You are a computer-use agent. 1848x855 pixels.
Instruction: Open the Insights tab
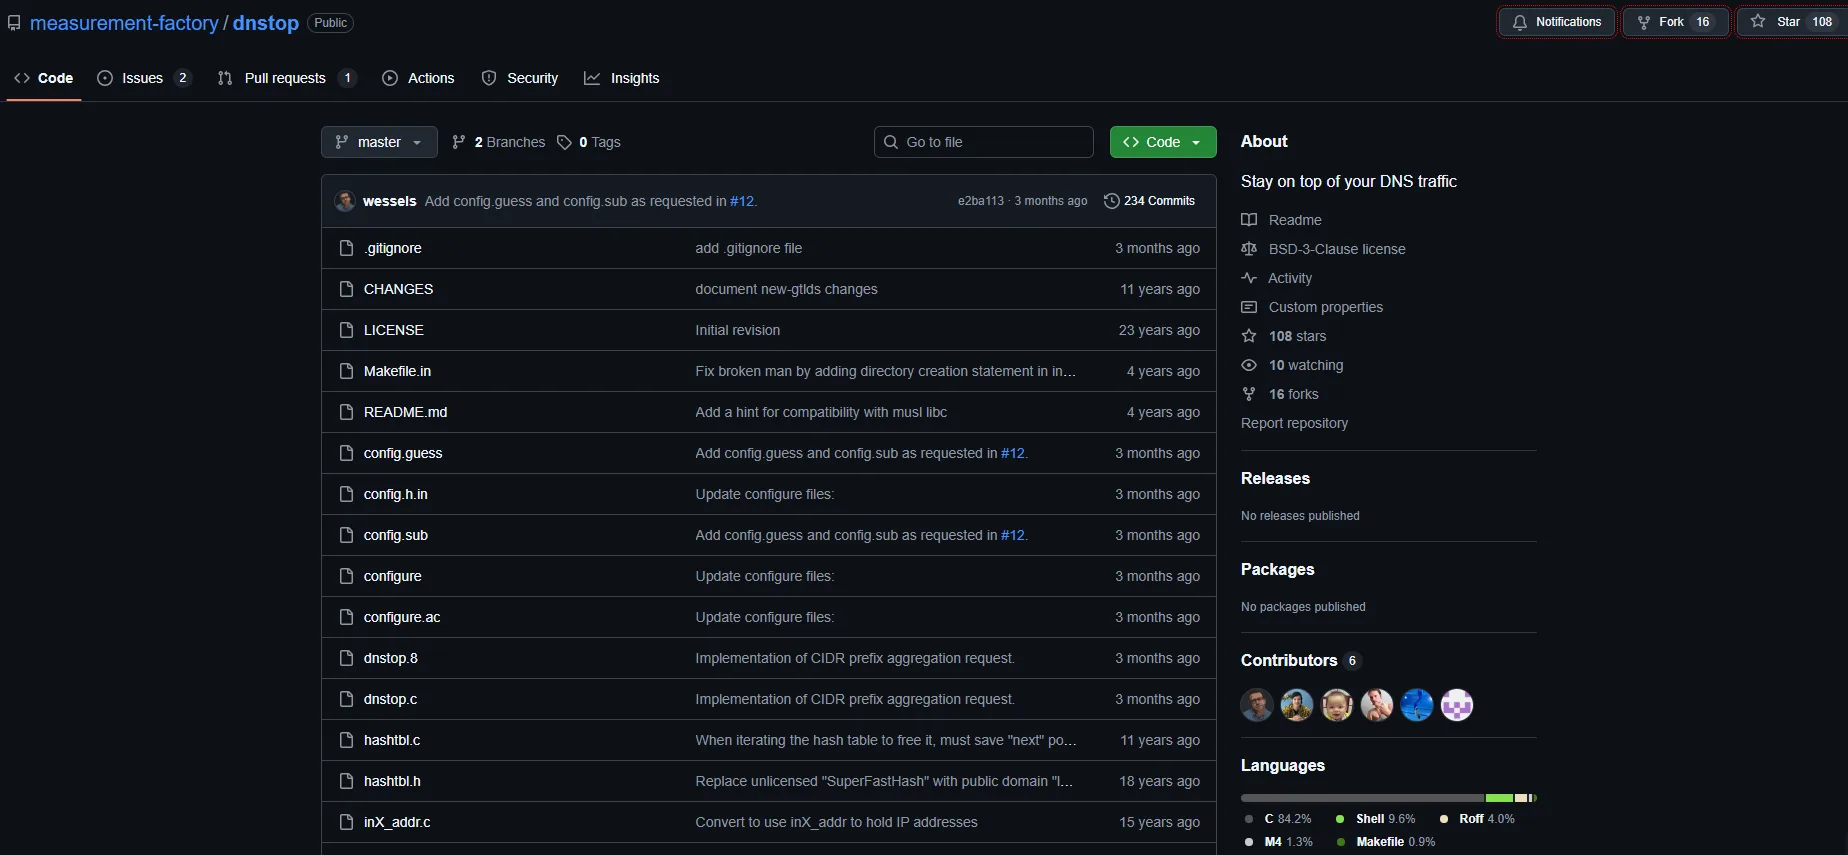622,78
